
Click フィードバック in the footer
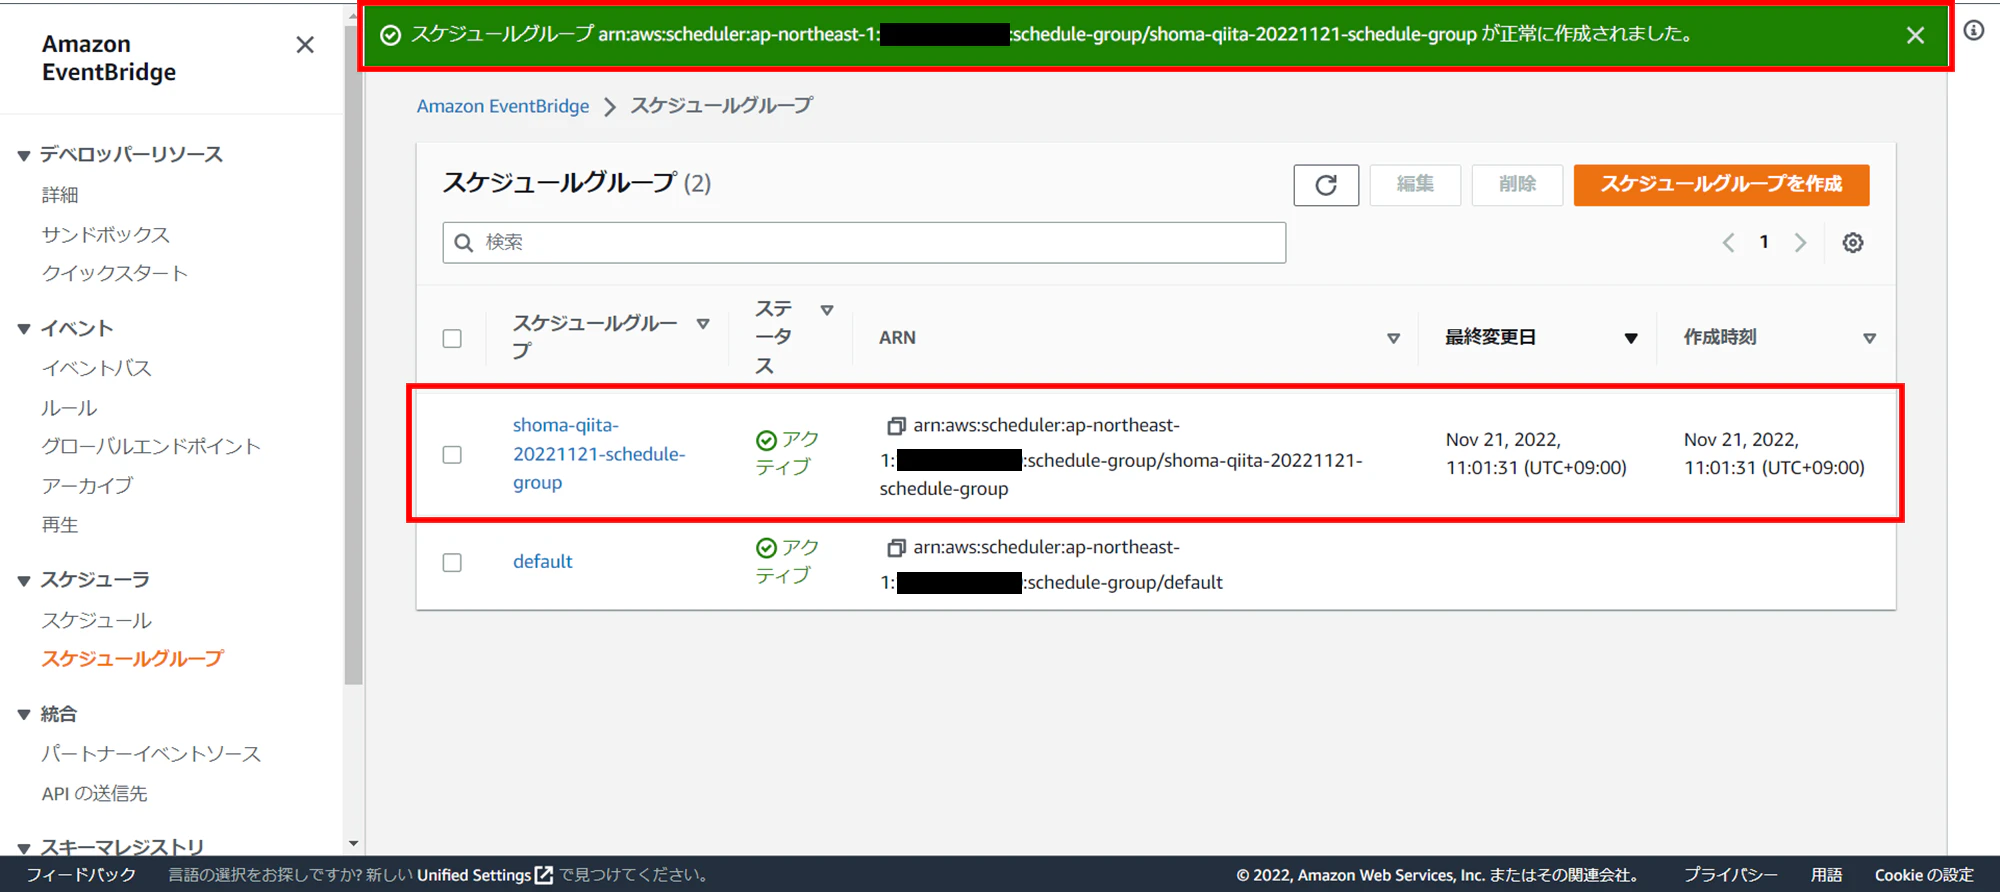(81, 875)
